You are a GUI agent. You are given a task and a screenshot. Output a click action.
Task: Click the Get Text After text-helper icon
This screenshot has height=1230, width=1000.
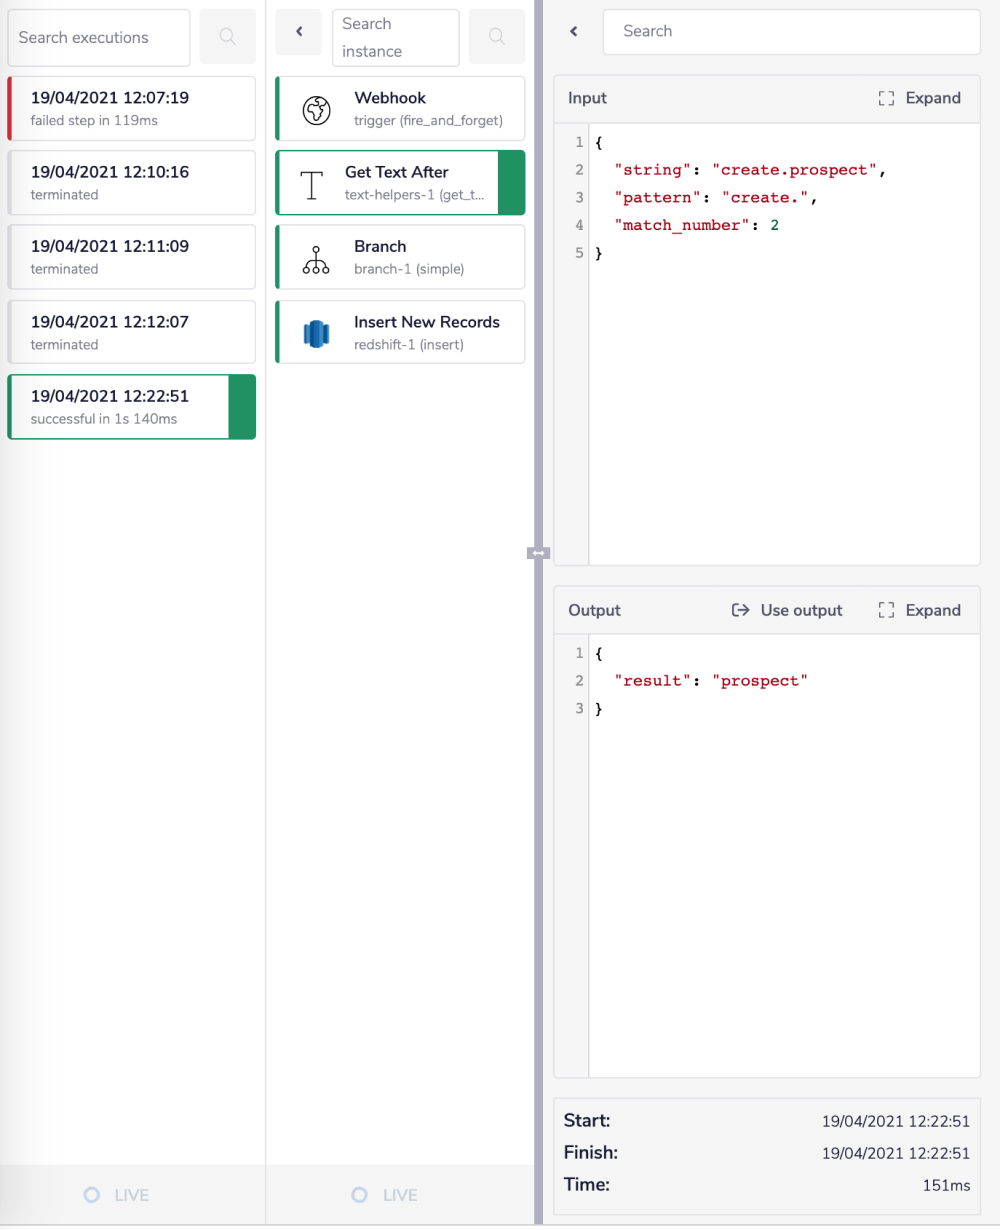(x=311, y=183)
